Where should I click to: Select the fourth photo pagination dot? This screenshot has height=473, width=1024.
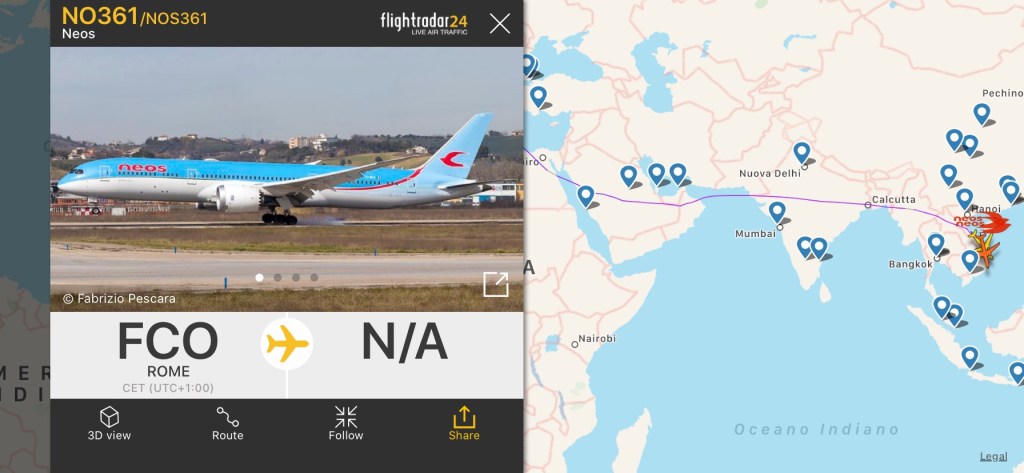pos(314,278)
